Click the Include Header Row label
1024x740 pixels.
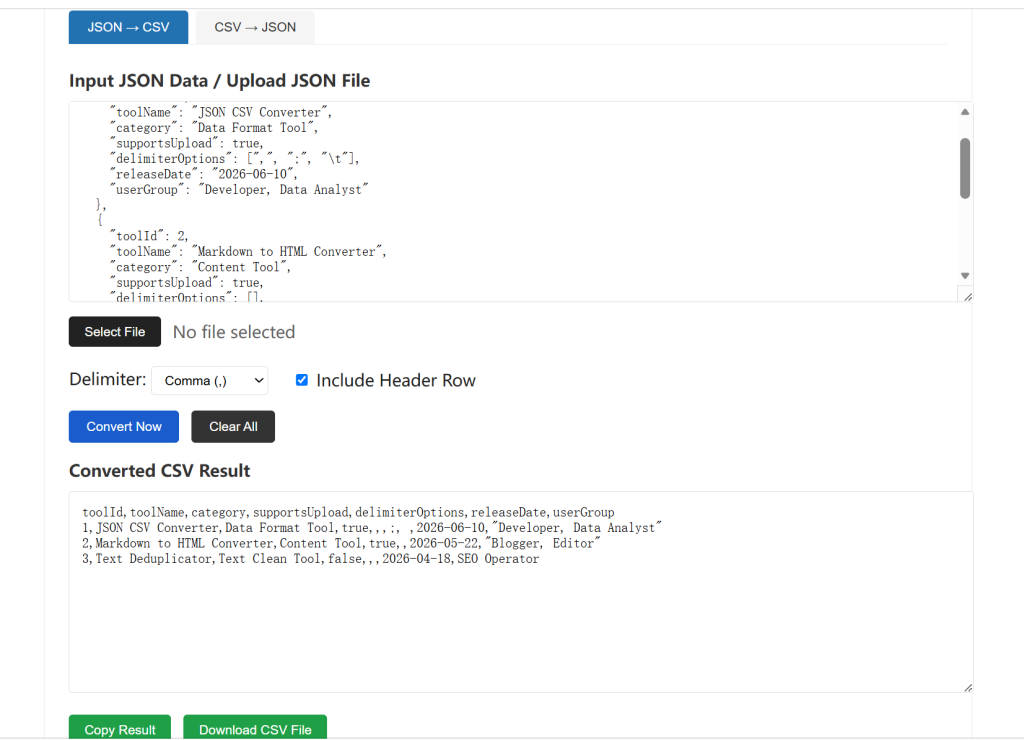[x=396, y=381]
